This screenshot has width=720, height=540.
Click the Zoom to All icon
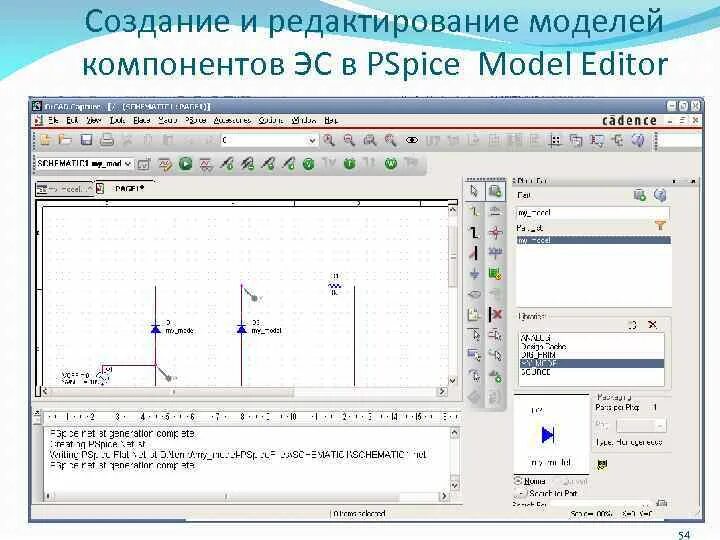(x=391, y=140)
